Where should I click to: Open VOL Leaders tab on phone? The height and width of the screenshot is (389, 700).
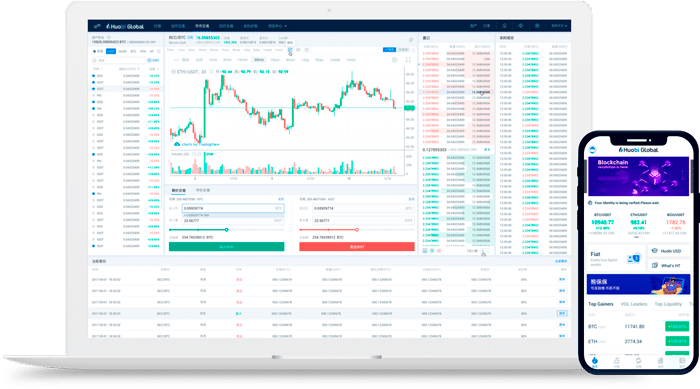[634, 304]
